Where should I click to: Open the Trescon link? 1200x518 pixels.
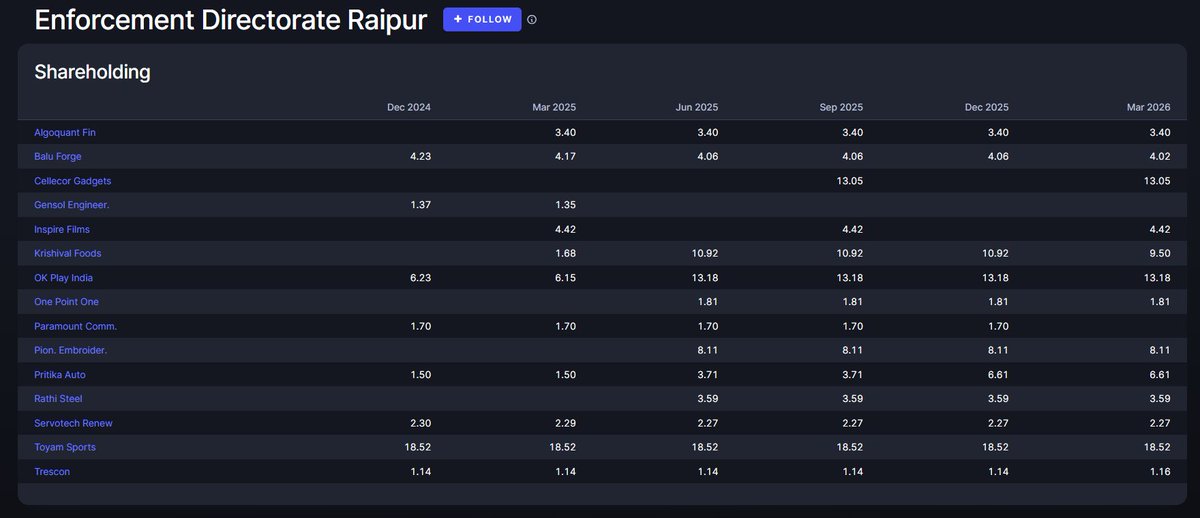(52, 471)
